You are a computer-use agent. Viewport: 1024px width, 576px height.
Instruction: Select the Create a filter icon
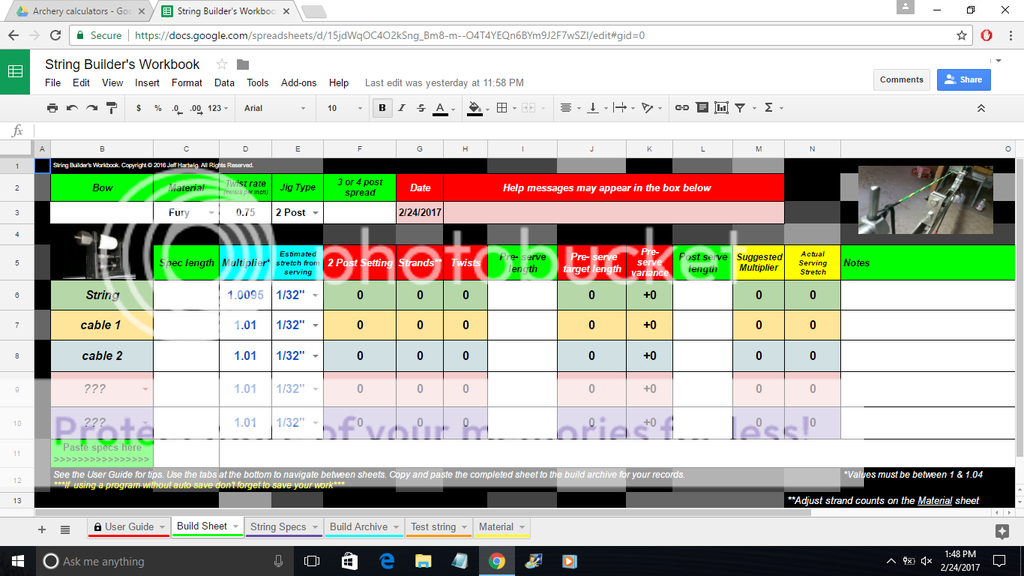click(739, 108)
